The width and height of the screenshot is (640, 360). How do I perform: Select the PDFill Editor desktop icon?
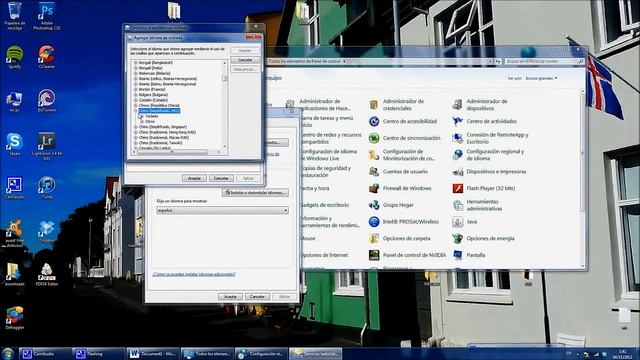(47, 274)
